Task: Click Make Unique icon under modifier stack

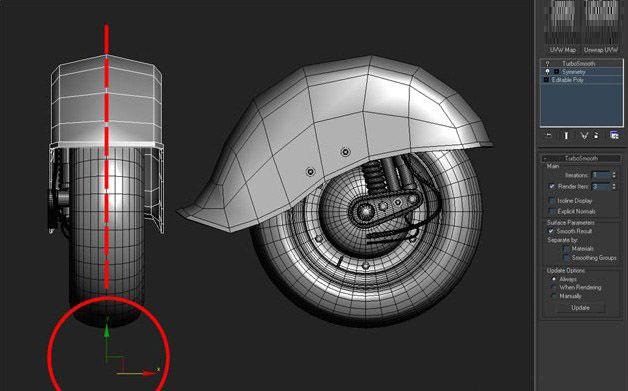Action: pos(584,136)
